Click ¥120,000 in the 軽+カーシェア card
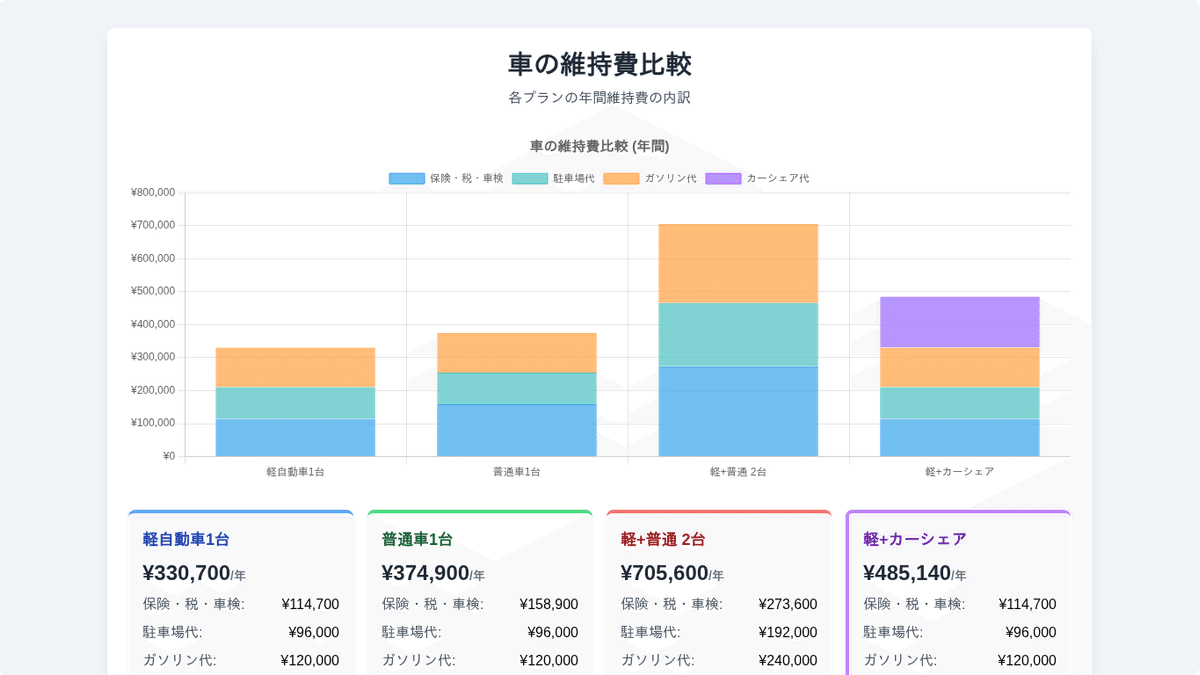The image size is (1200, 675). coord(1027,660)
